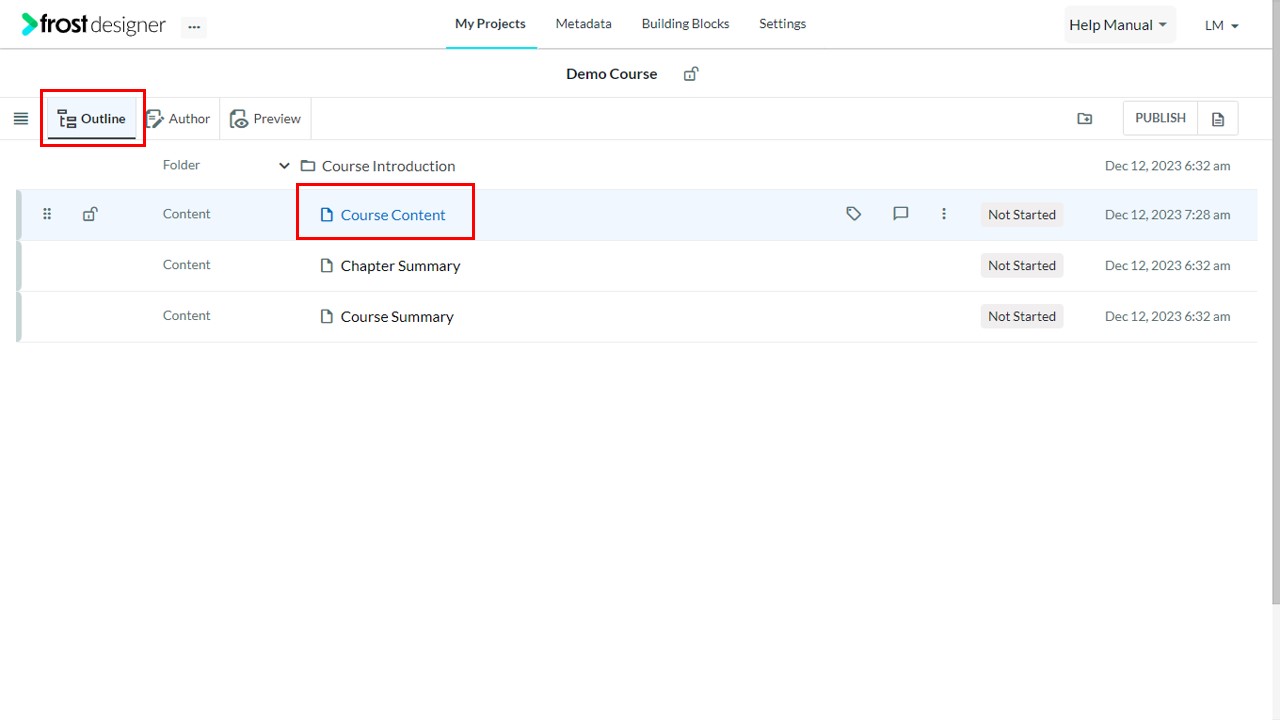Open the Chapter Summary item
1280x720 pixels.
pyautogui.click(x=400, y=266)
